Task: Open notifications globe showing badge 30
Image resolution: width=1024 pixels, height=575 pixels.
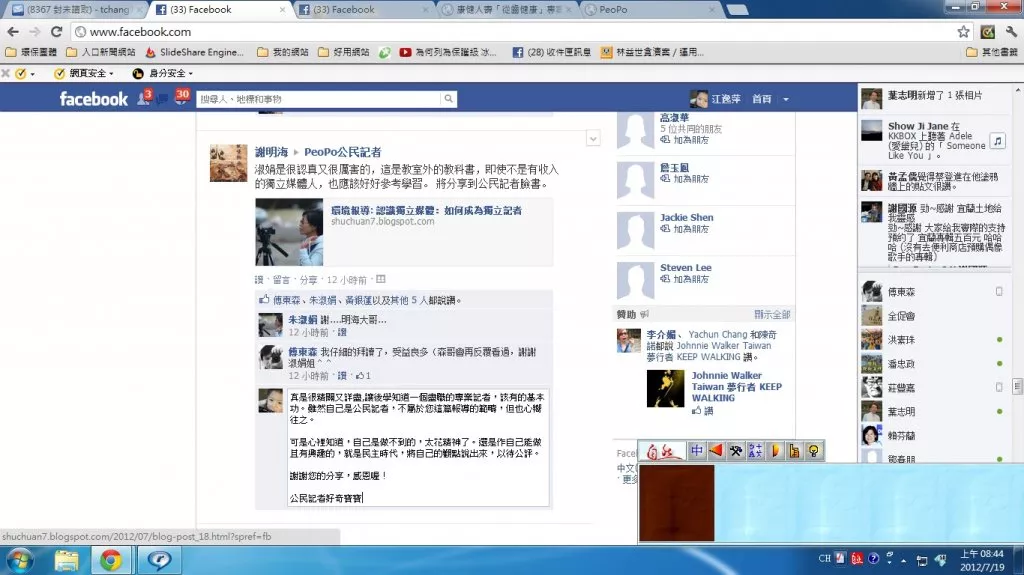Action: [182, 97]
